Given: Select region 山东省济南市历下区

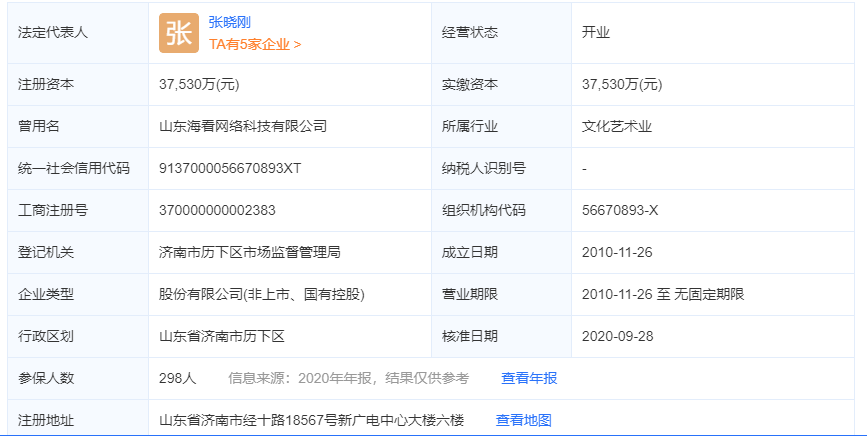Looking at the screenshot, I should coord(222,336).
